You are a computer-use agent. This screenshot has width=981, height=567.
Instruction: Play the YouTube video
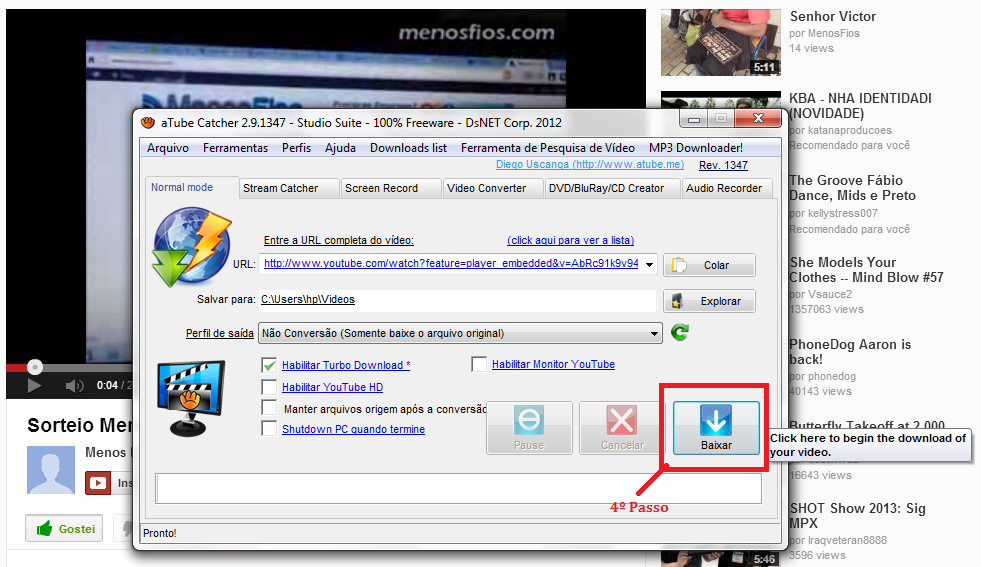[x=34, y=386]
